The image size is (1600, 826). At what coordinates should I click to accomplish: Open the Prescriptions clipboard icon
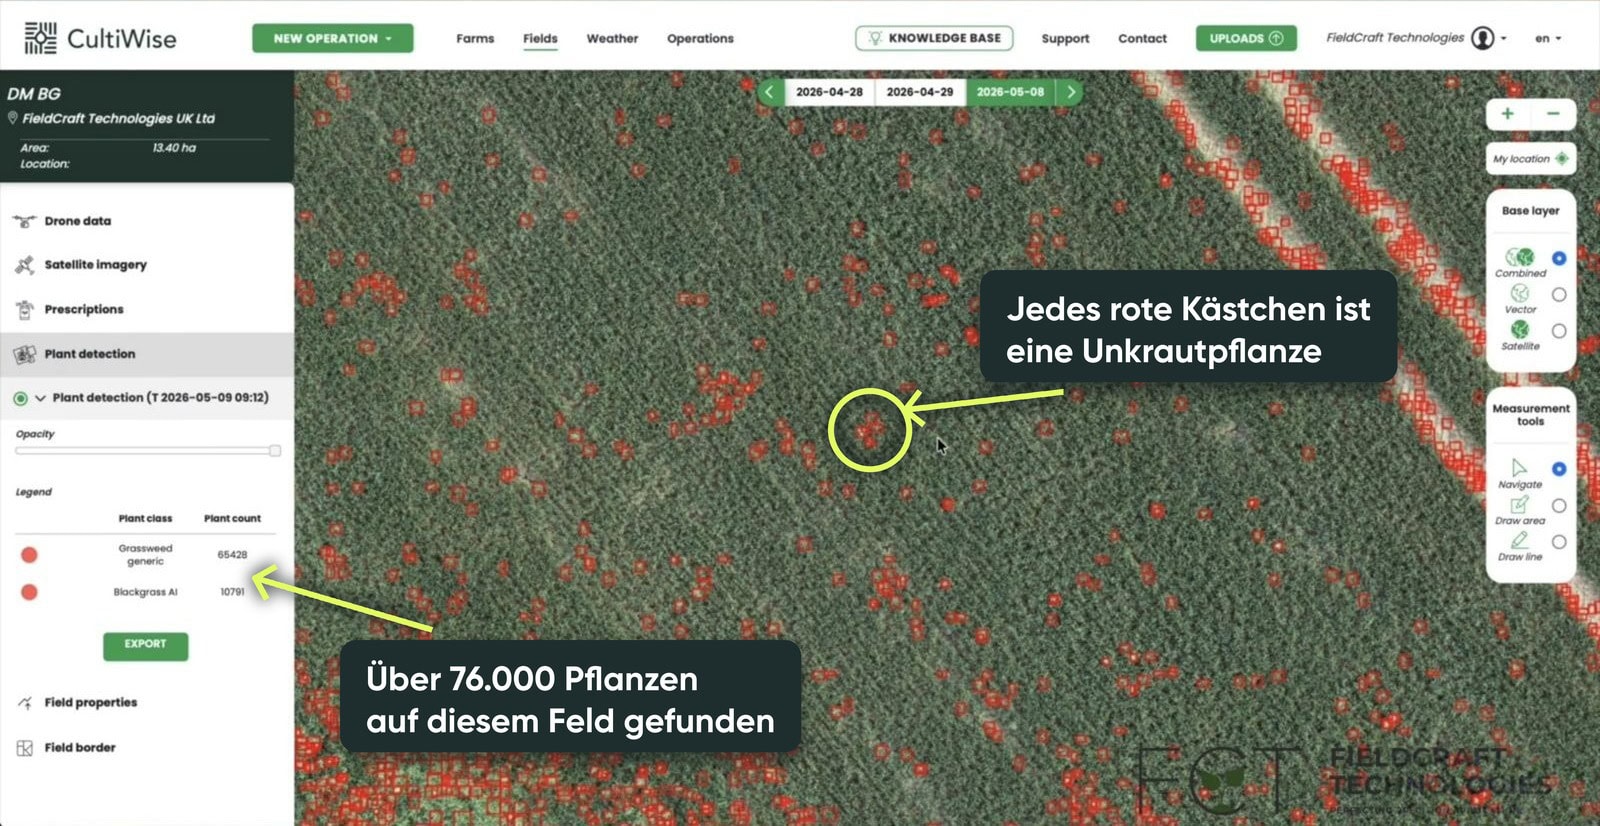(x=24, y=310)
